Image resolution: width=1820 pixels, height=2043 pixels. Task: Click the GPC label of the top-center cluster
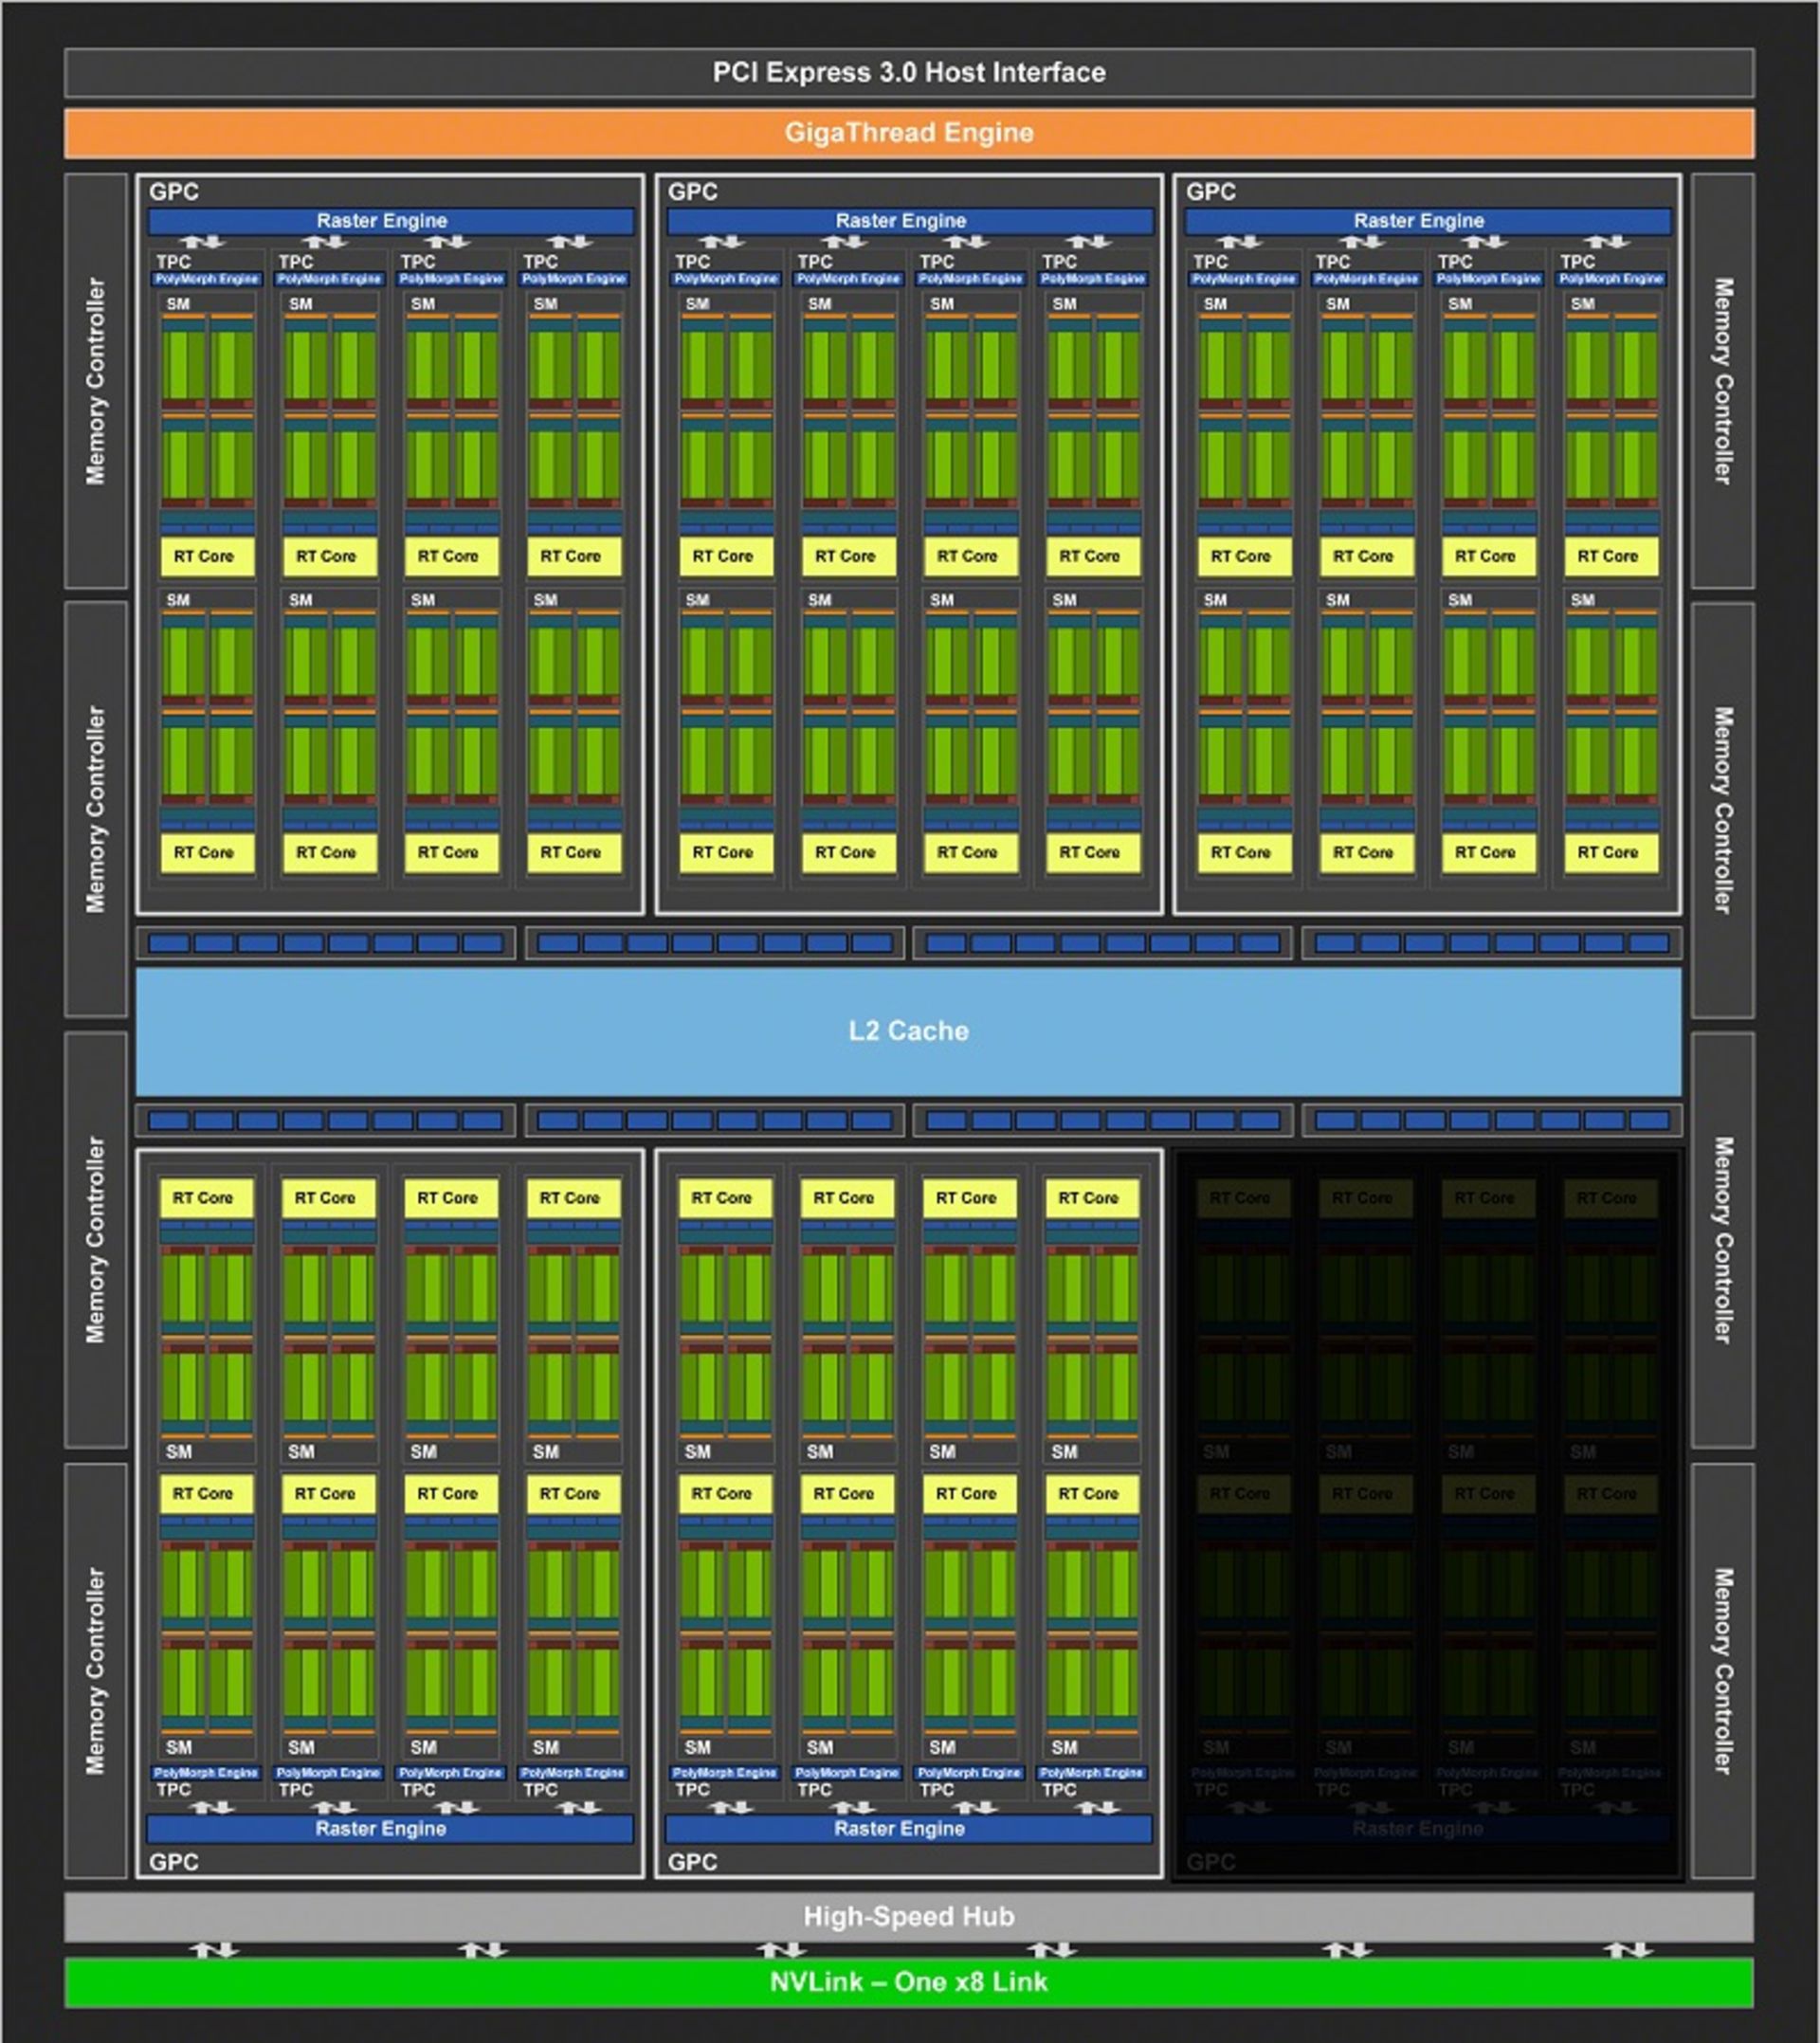[x=693, y=192]
